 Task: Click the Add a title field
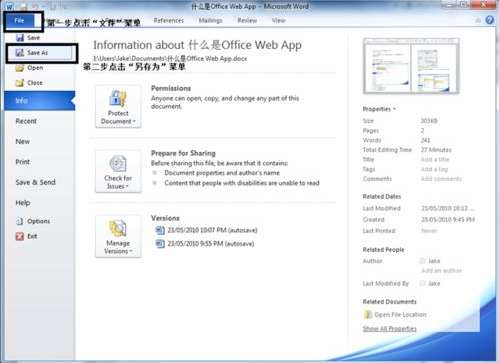coord(435,160)
